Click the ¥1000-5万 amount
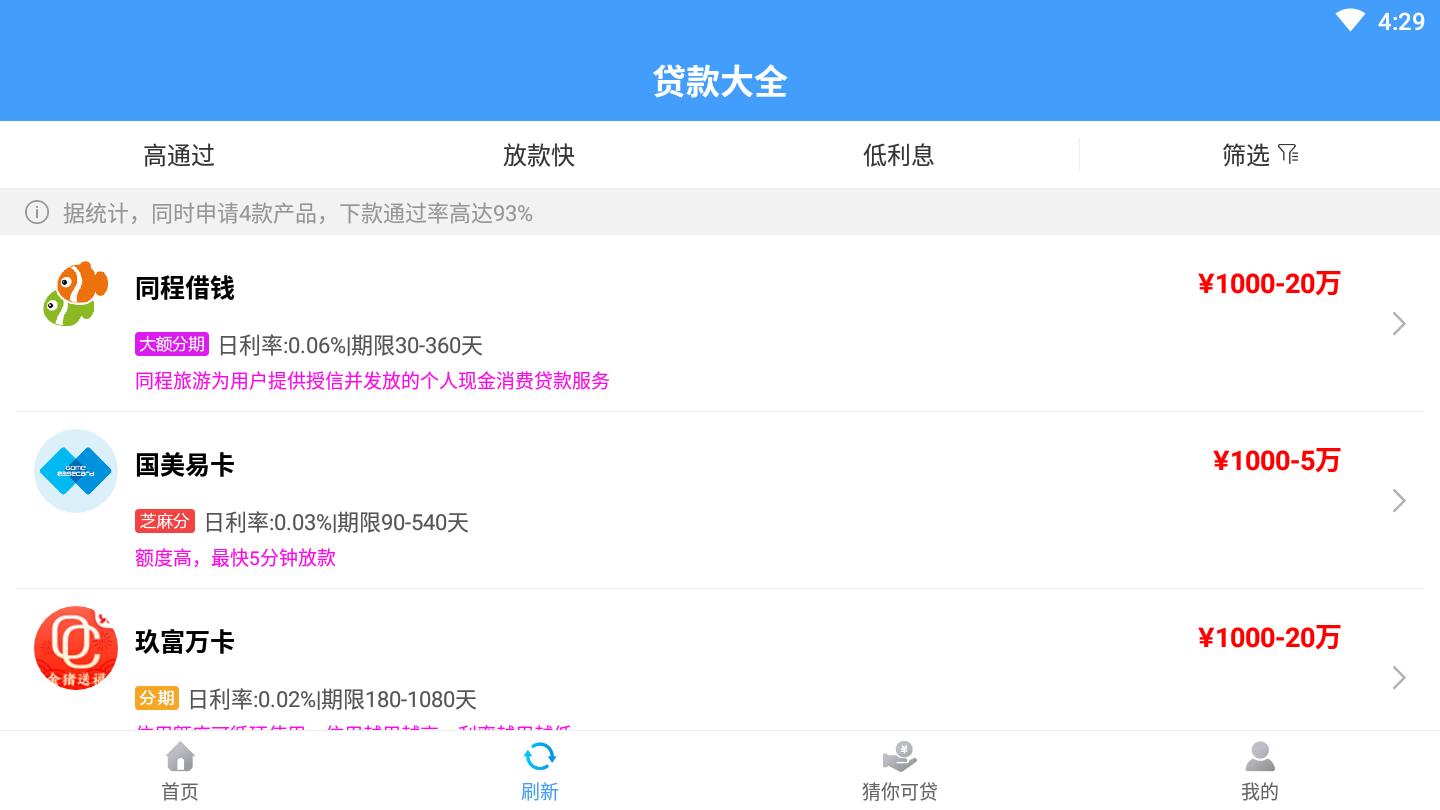 click(1276, 461)
